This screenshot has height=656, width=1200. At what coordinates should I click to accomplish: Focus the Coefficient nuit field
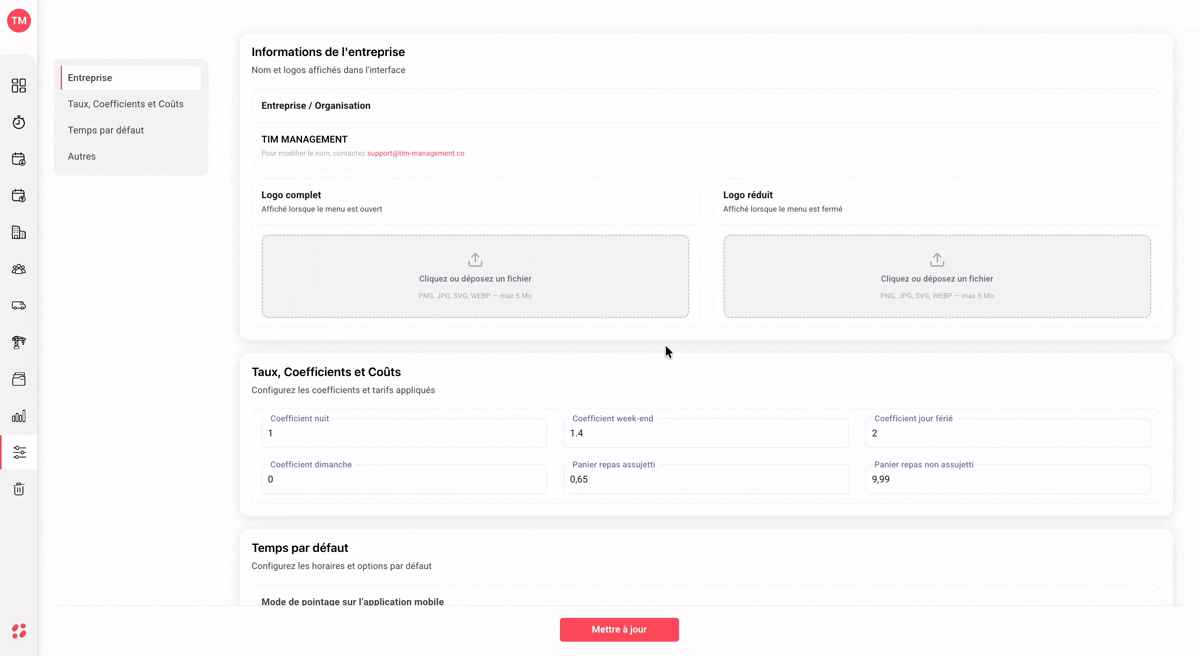click(x=404, y=433)
